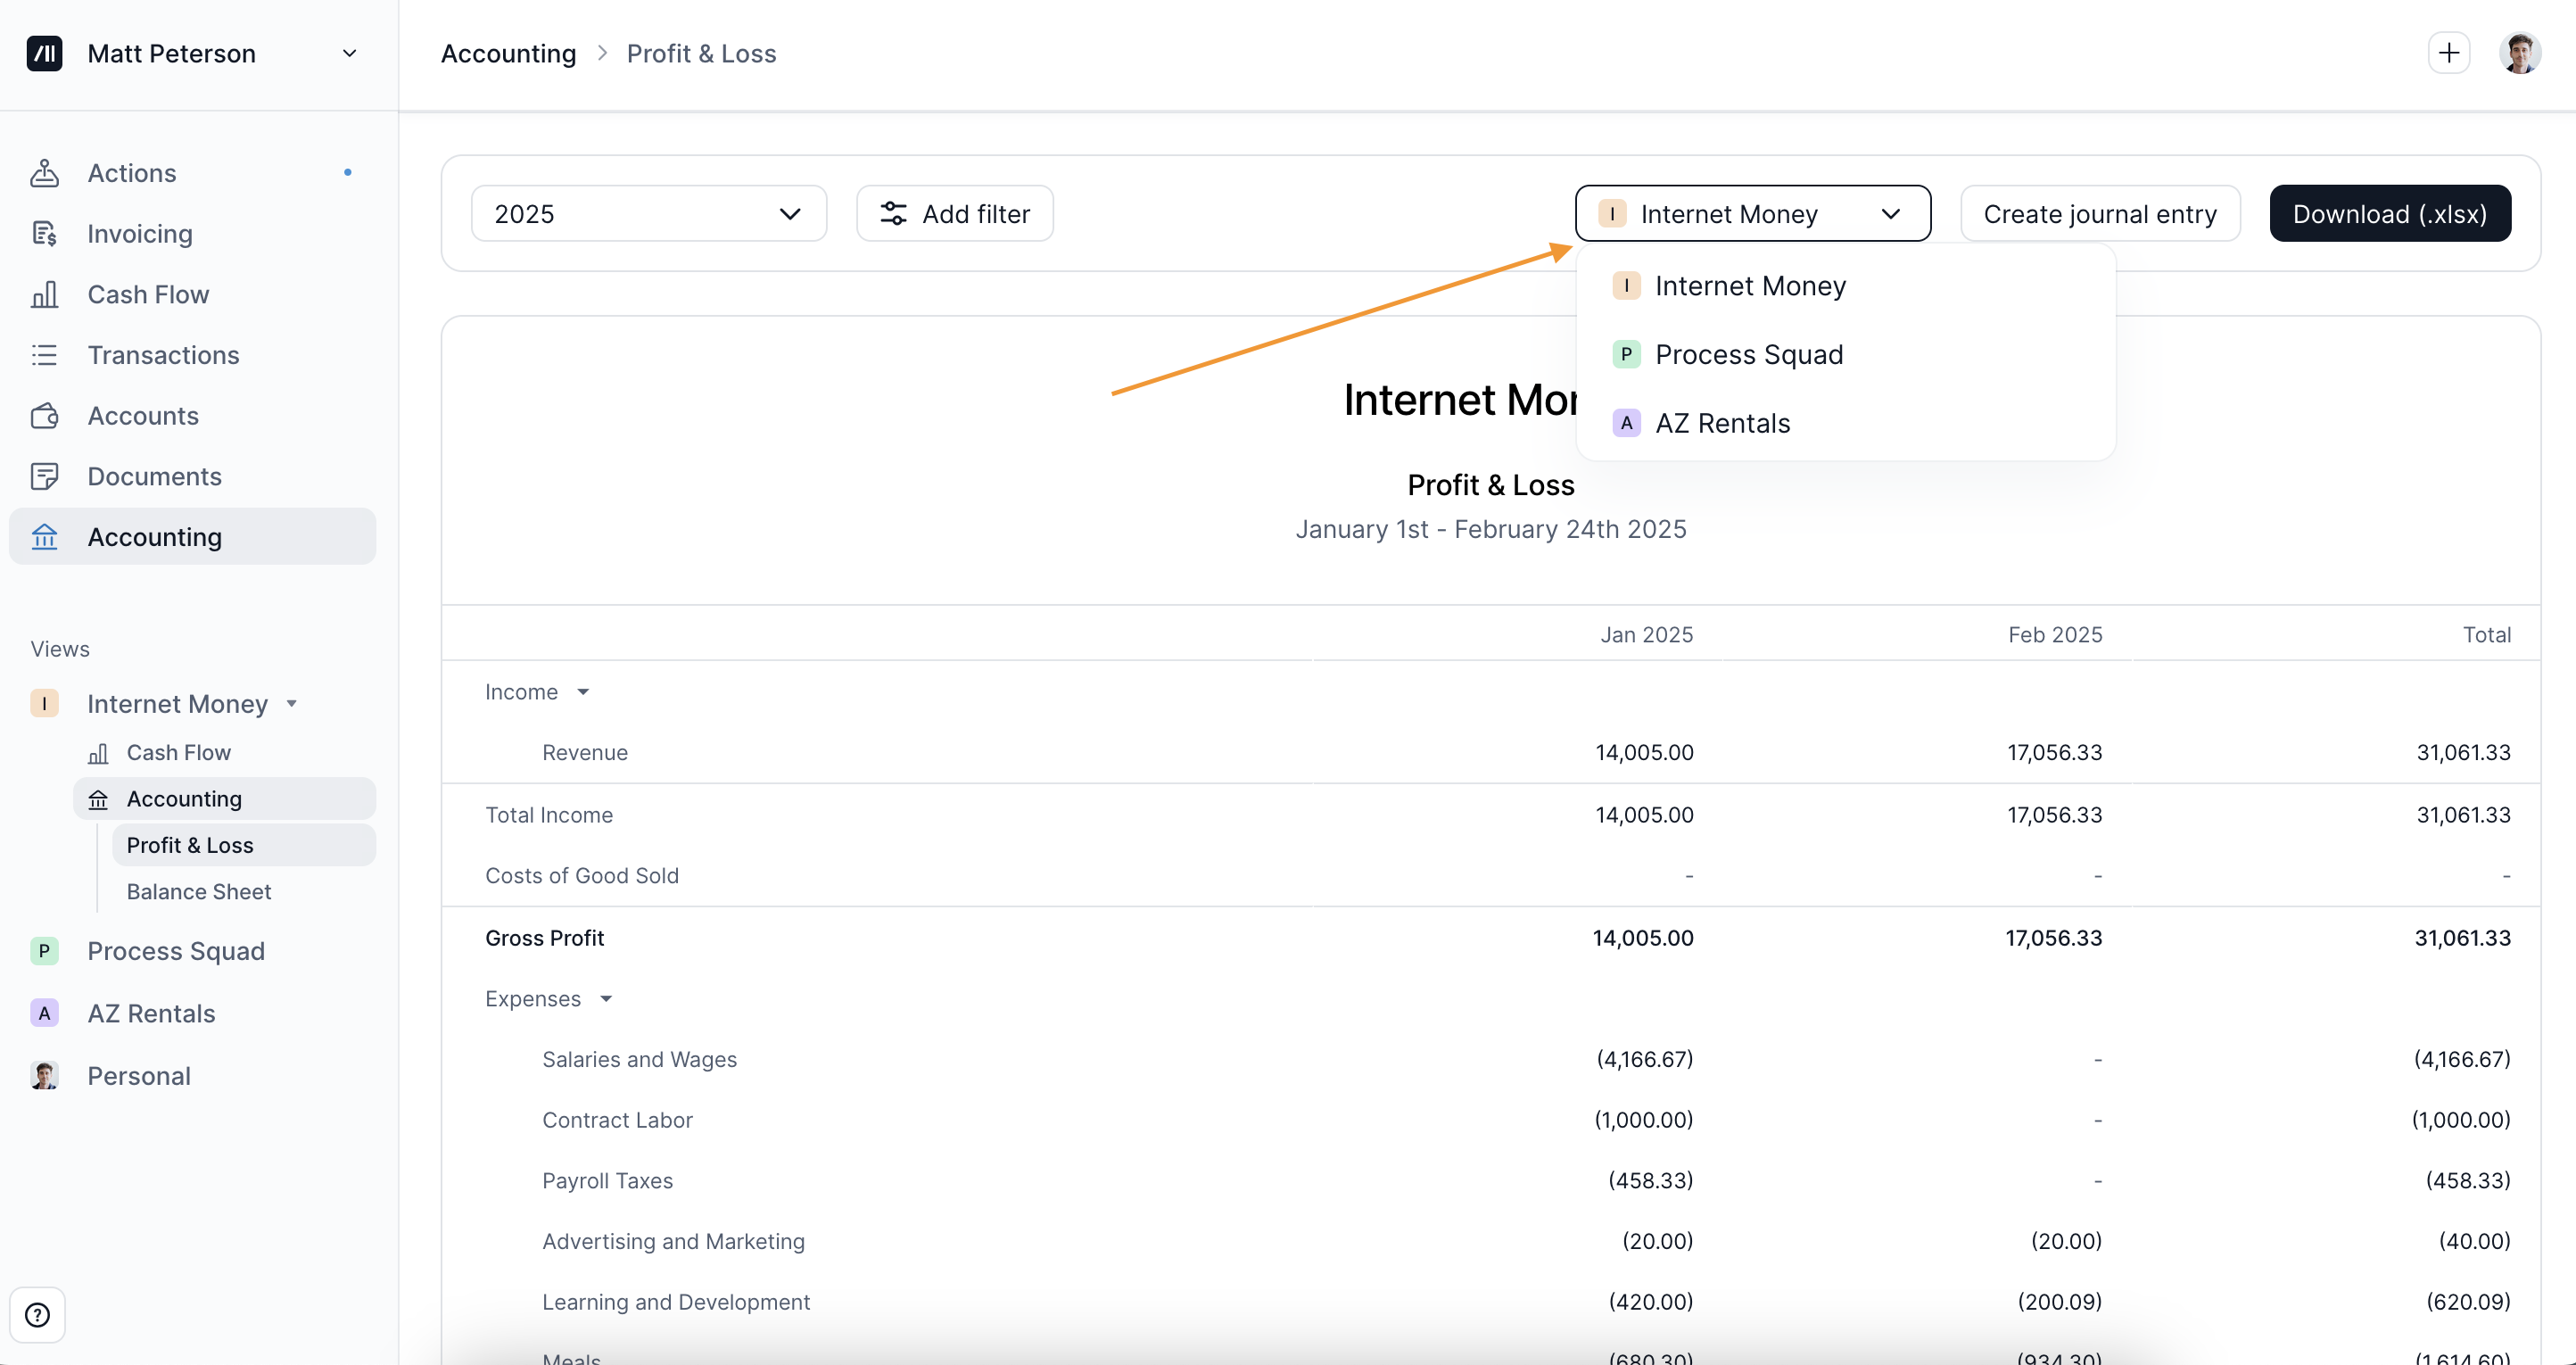Choose AZ Rentals in dropdown list

click(x=1722, y=424)
